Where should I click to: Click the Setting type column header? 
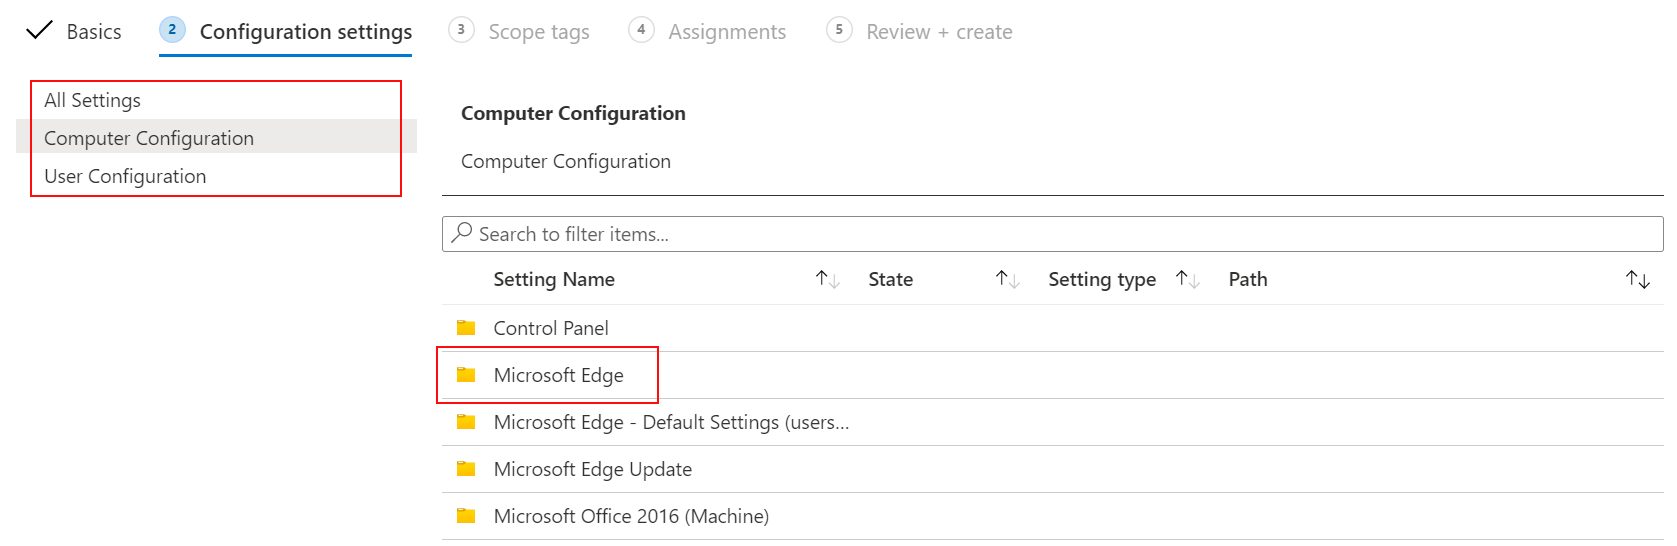(x=1102, y=279)
